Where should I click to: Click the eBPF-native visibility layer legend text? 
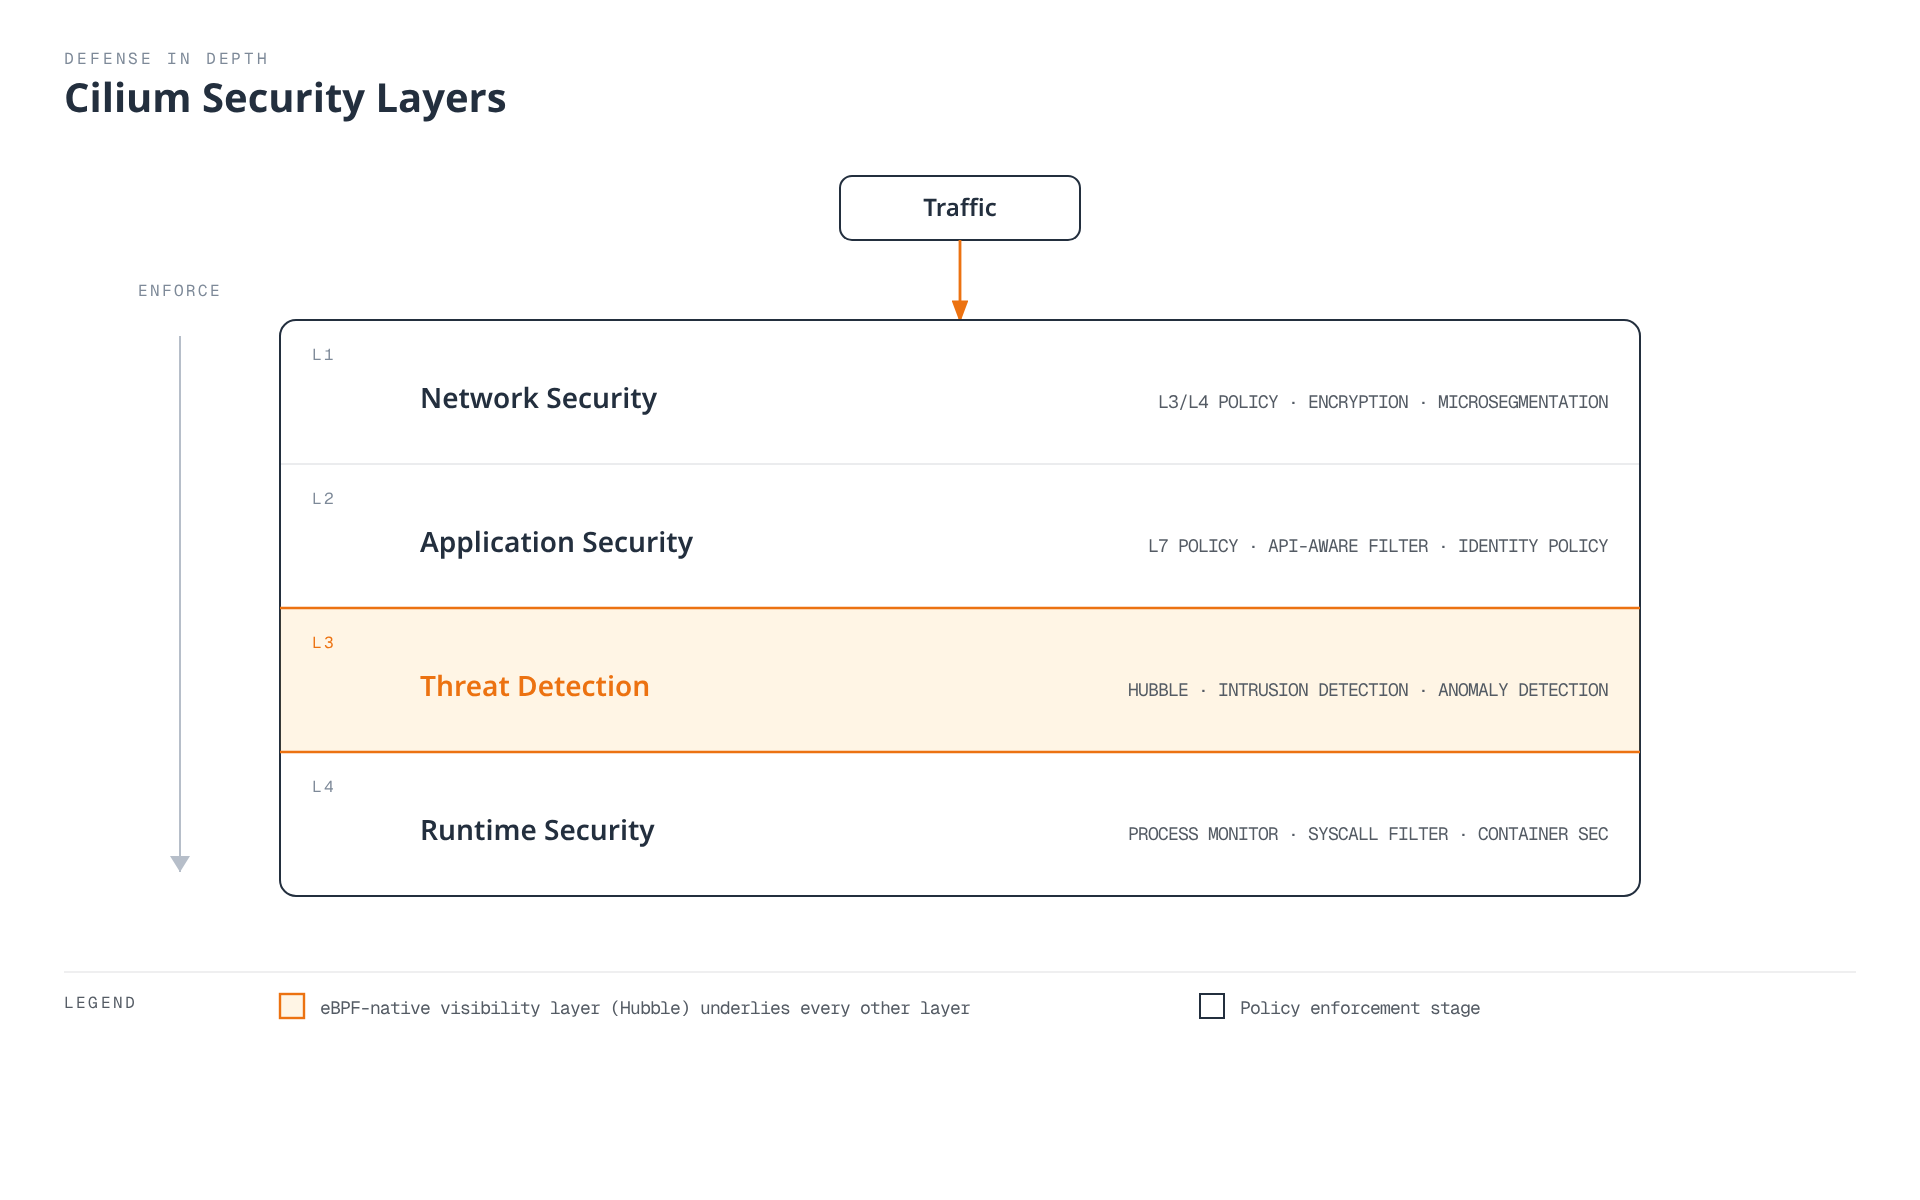click(645, 1008)
